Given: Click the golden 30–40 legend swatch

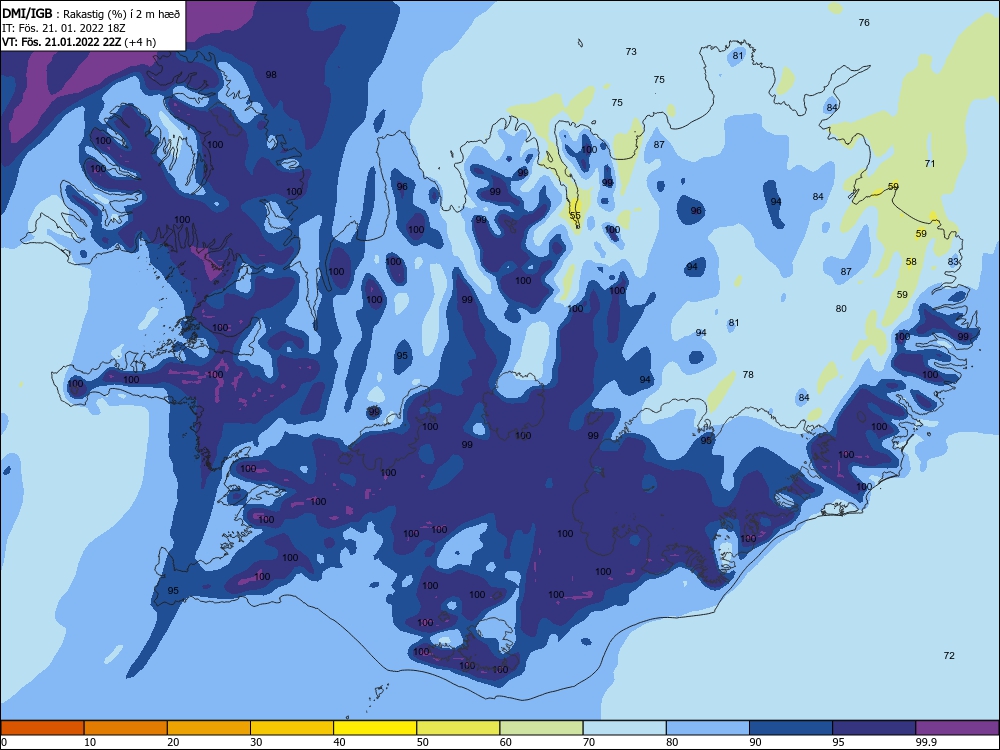Looking at the screenshot, I should point(292,728).
